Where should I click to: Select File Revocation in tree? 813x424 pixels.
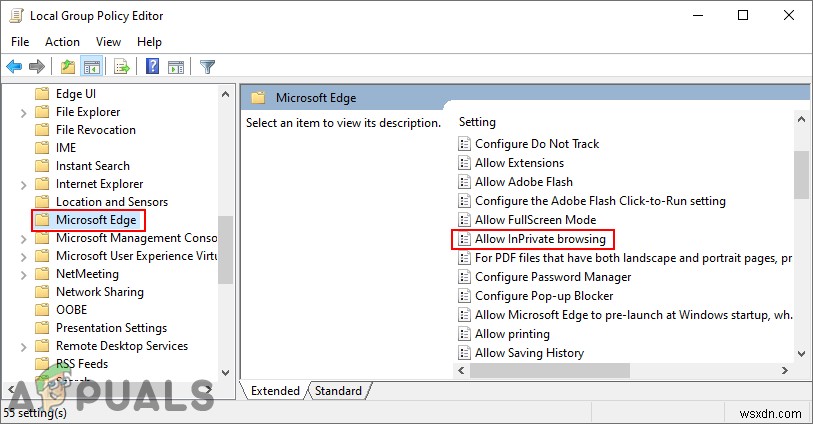[96, 130]
